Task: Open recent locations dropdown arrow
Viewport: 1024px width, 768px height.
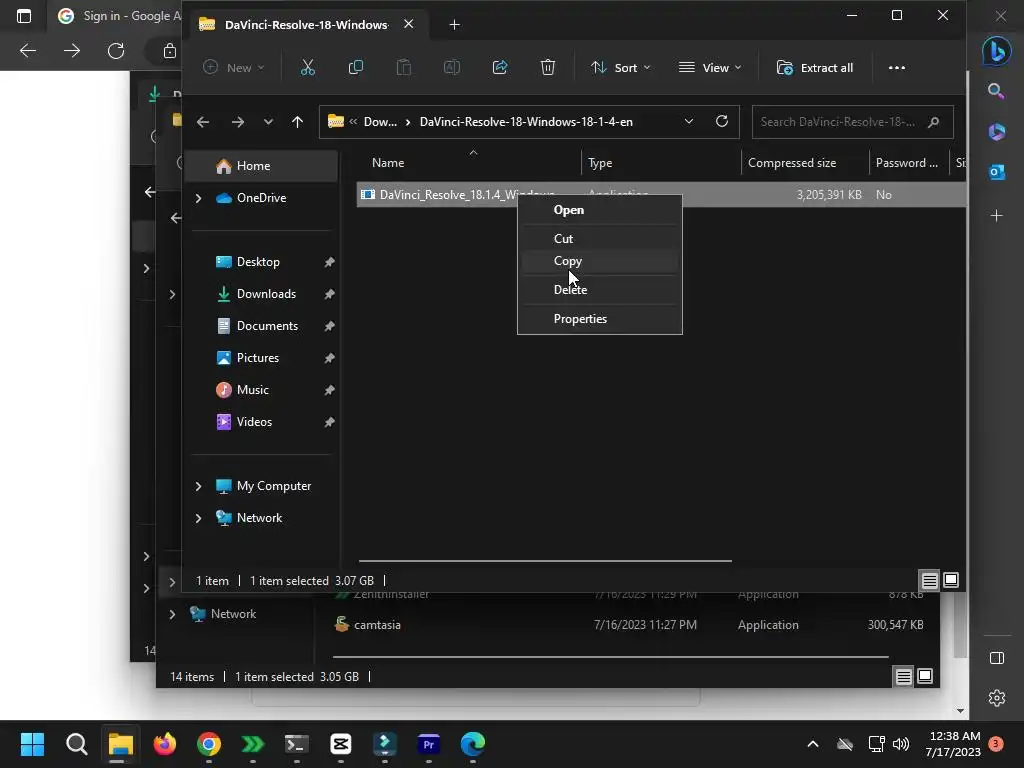Action: (268, 122)
